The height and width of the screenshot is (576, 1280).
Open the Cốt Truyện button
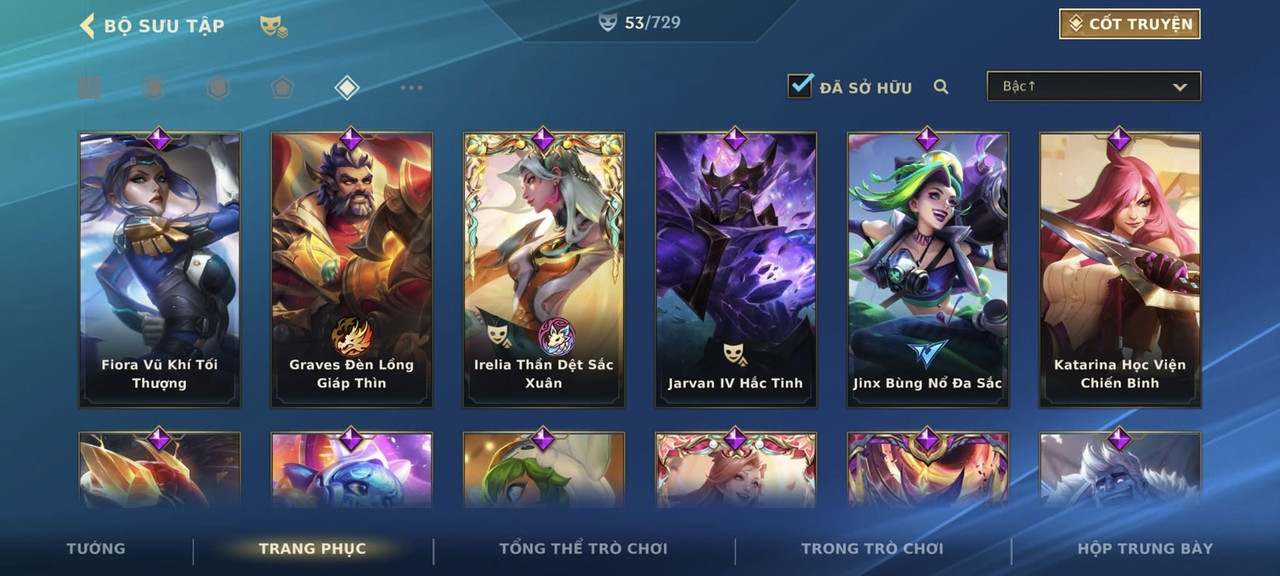coord(1130,24)
